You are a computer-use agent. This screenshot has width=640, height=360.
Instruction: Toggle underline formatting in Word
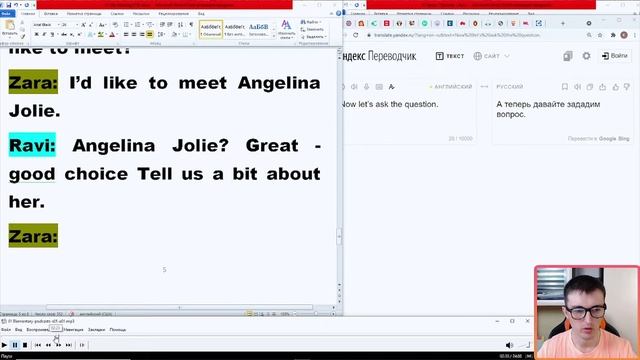52,34
